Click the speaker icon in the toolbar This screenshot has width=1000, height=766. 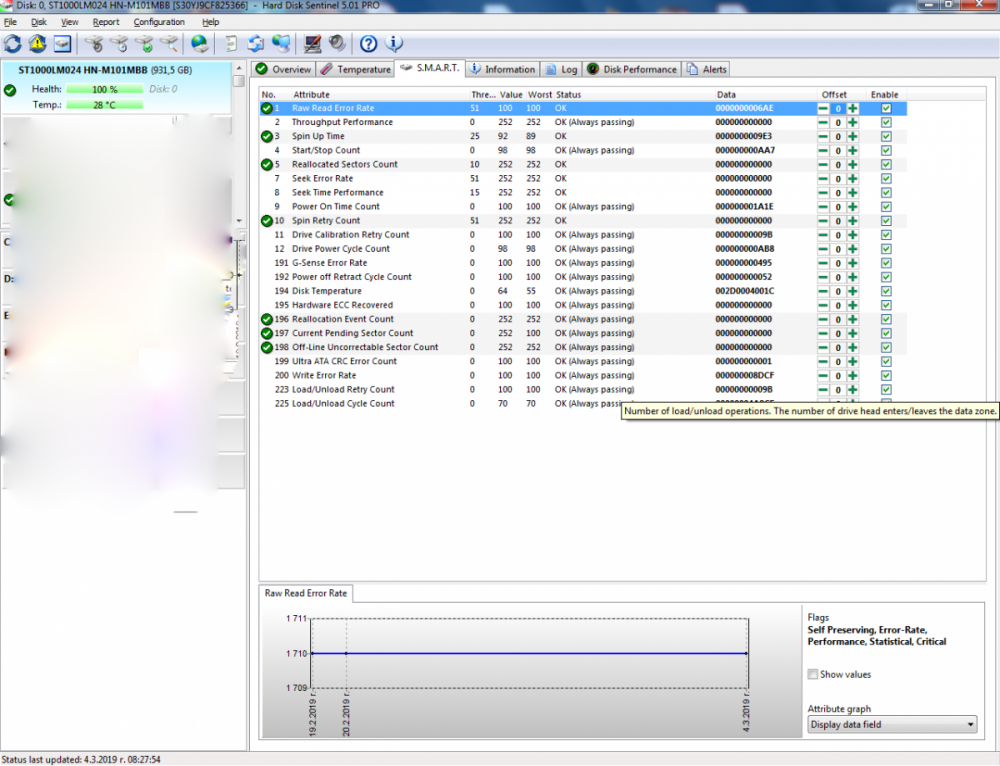click(x=337, y=44)
